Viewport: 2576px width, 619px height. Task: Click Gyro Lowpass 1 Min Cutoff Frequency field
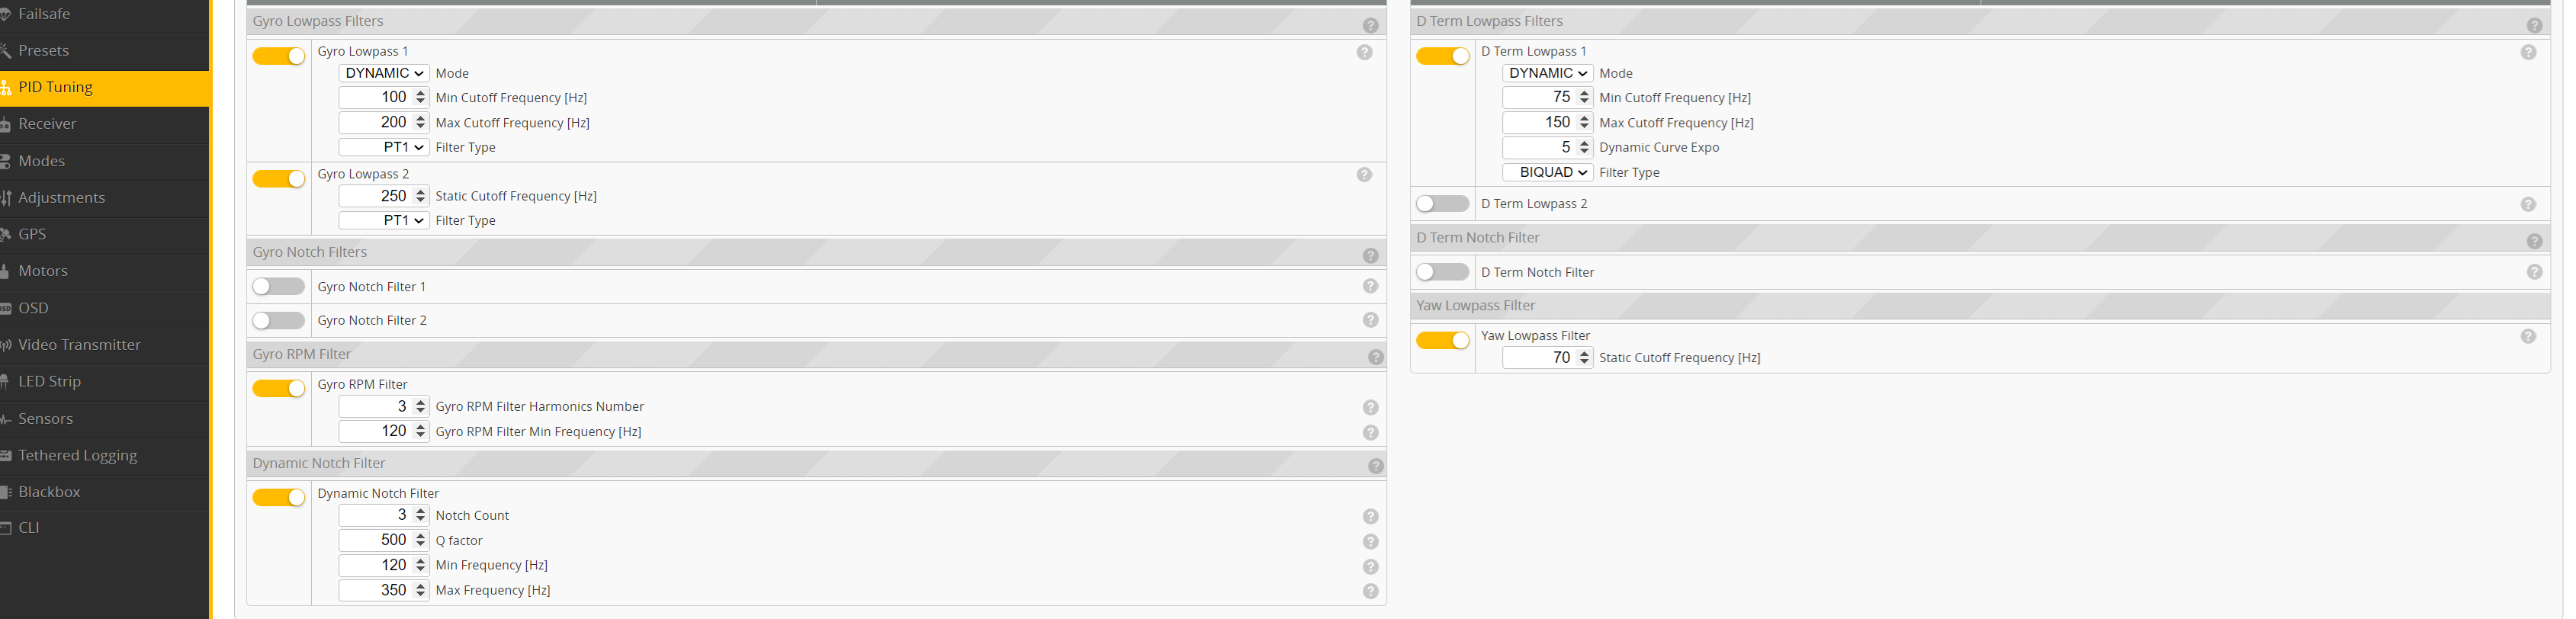click(x=384, y=97)
